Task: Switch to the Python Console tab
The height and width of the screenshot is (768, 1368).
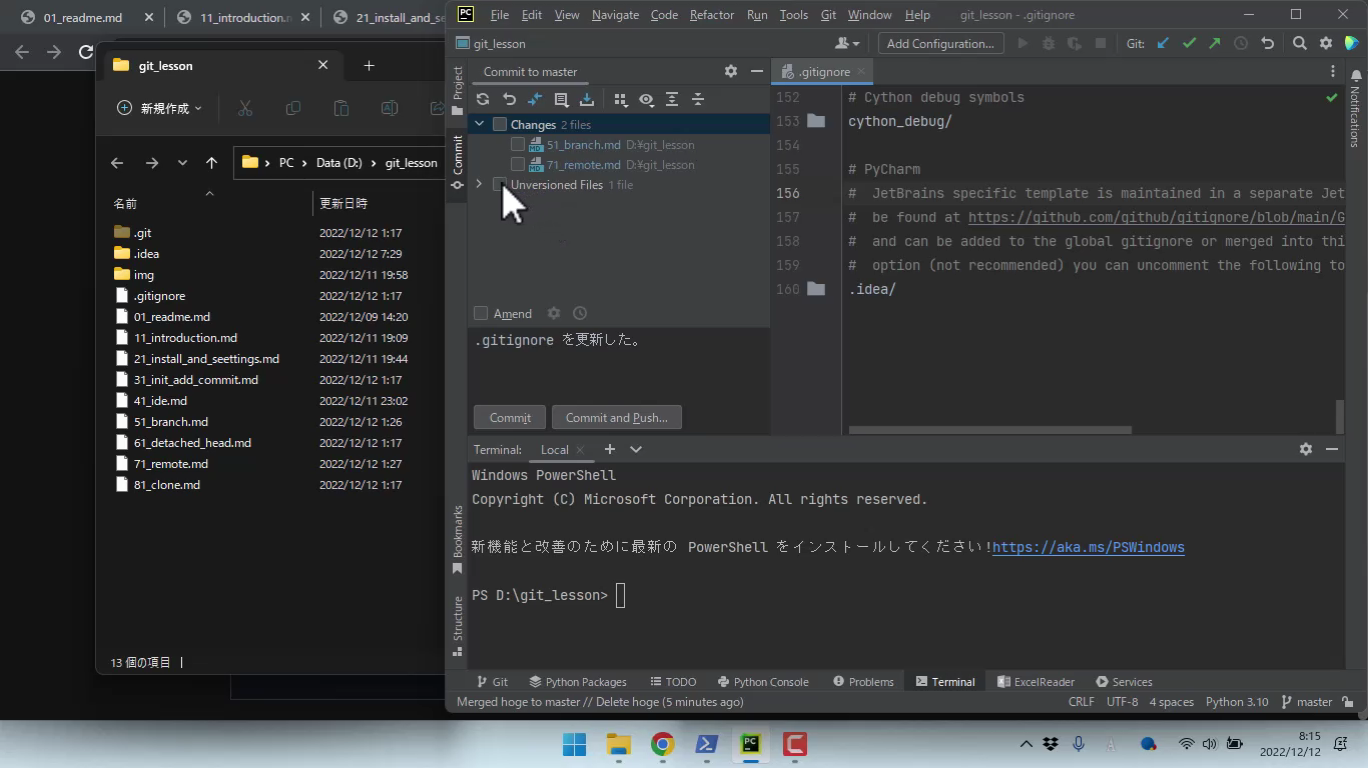Action: click(x=762, y=681)
